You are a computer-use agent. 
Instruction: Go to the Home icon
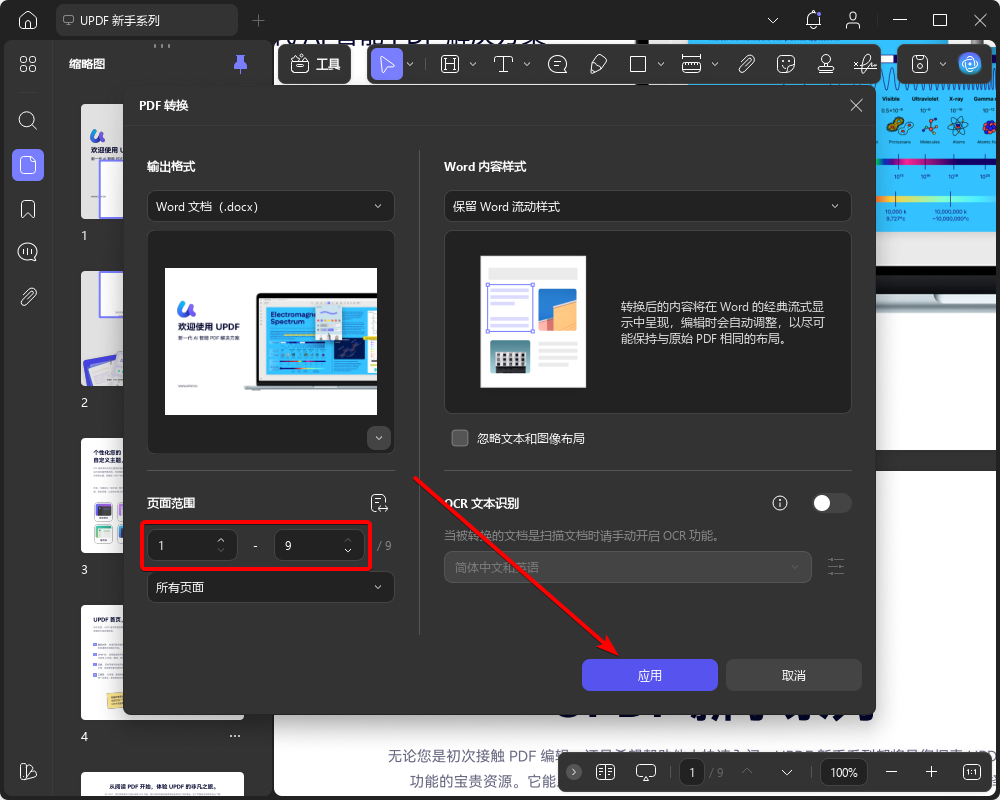tap(27, 20)
